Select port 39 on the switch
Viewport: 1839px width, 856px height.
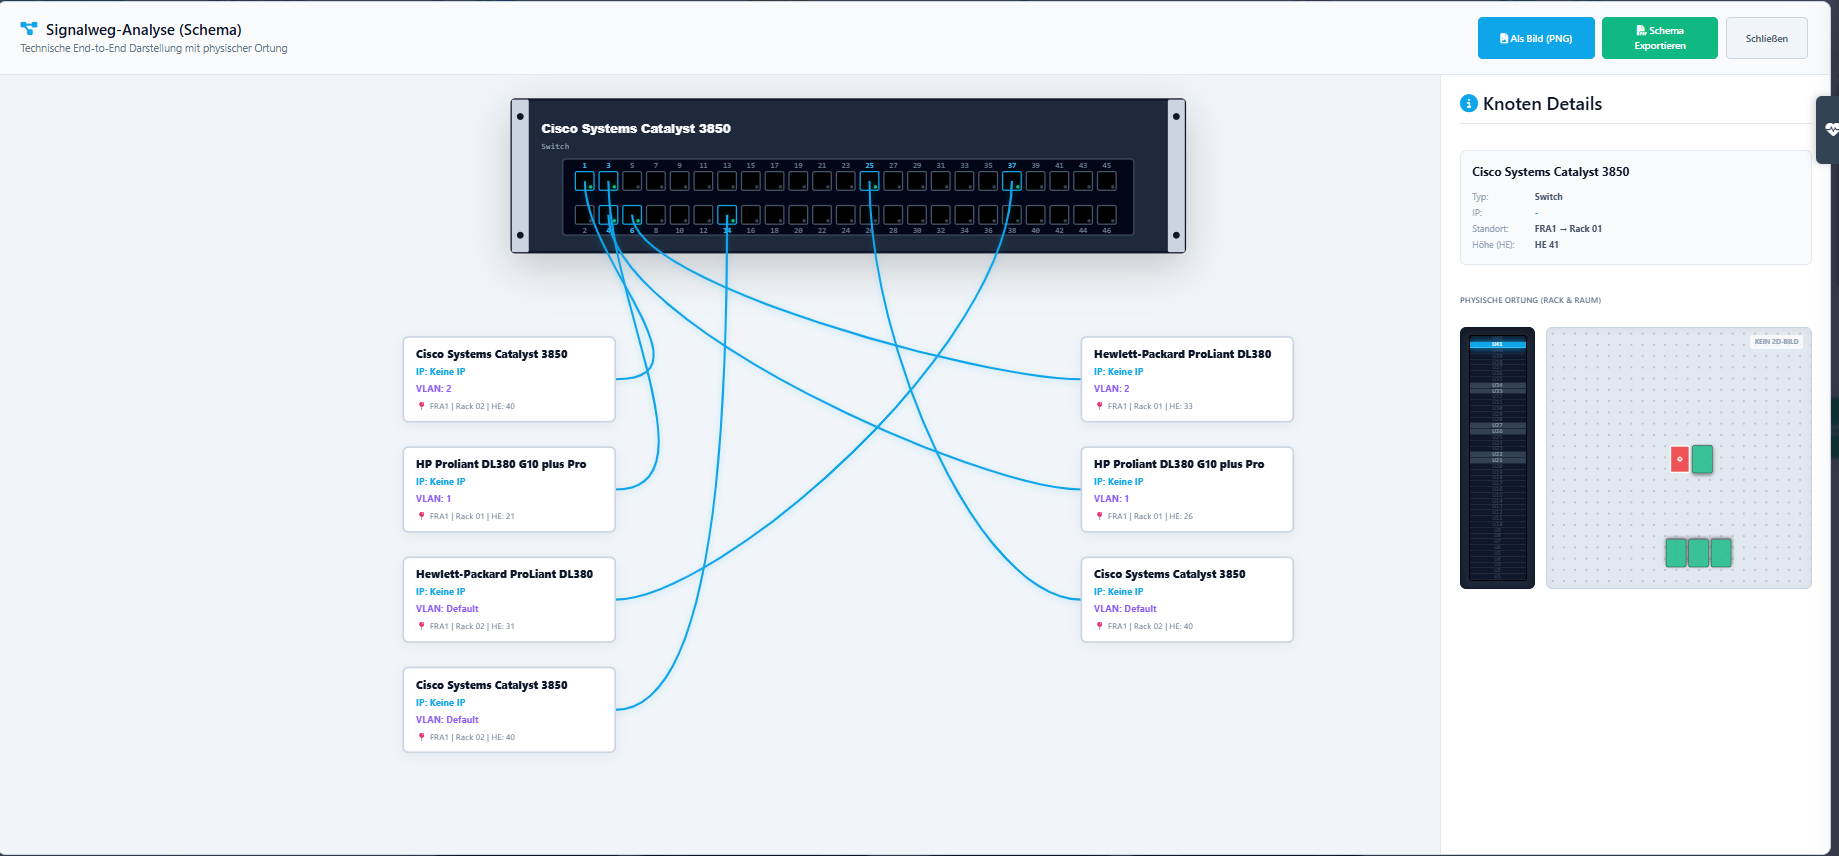click(1036, 181)
